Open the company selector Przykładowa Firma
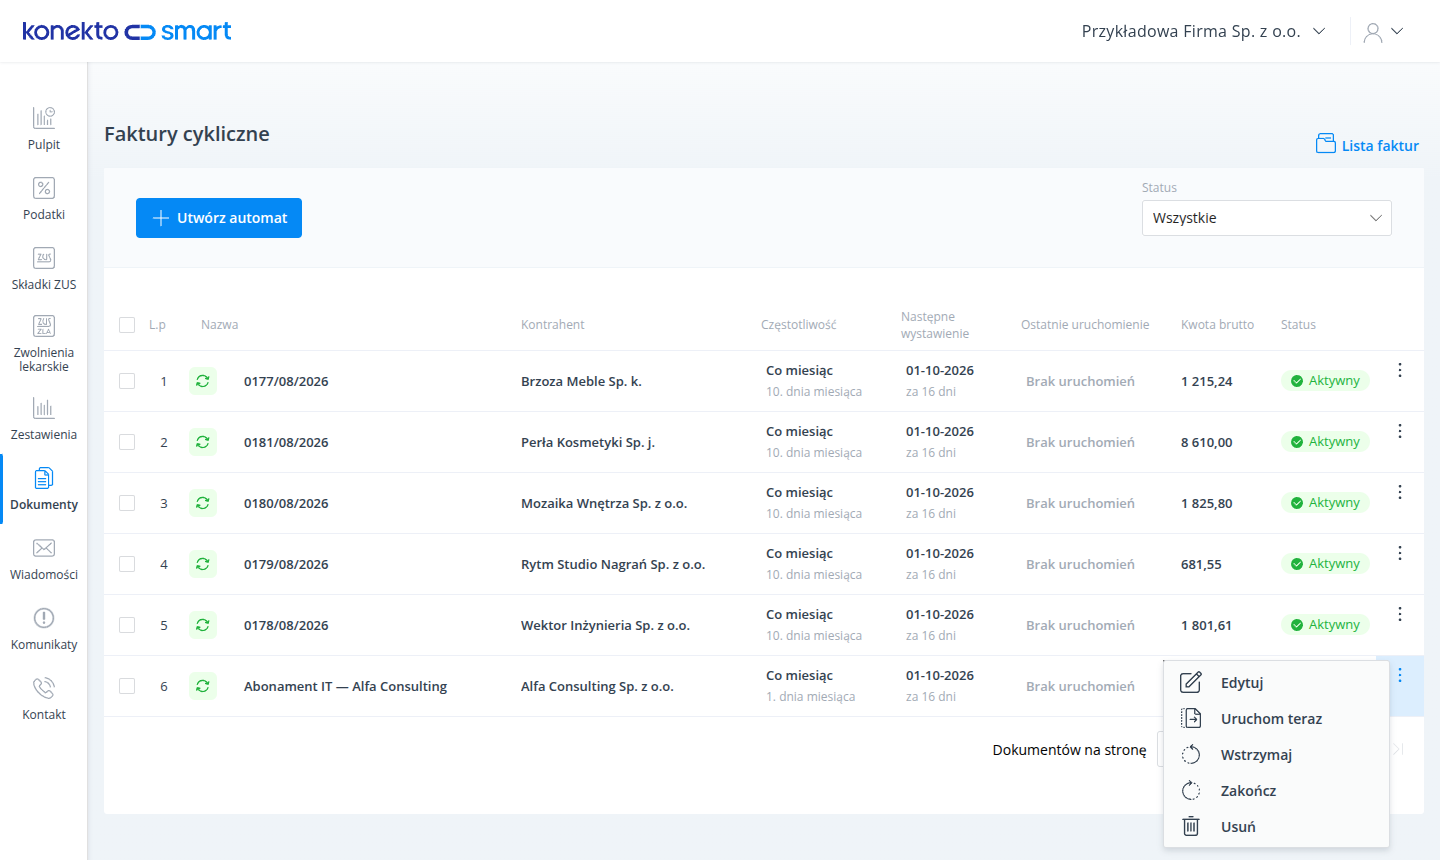Image resolution: width=1440 pixels, height=860 pixels. point(1203,31)
